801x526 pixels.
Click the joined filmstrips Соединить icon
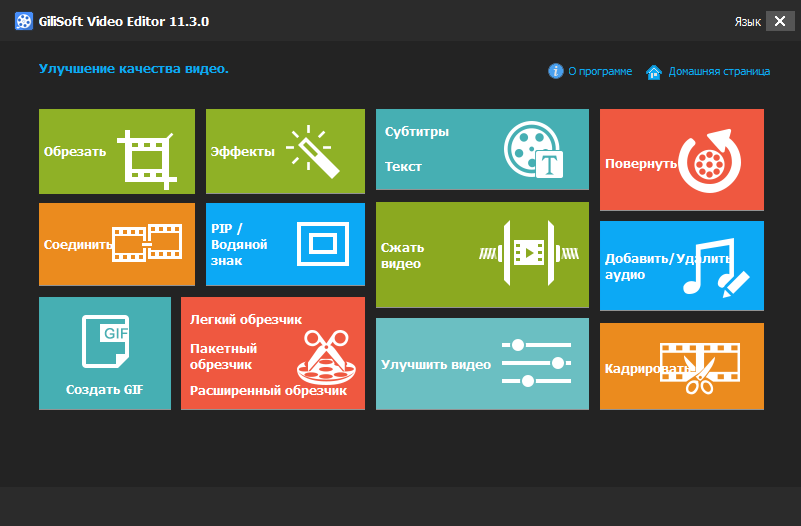coord(147,243)
